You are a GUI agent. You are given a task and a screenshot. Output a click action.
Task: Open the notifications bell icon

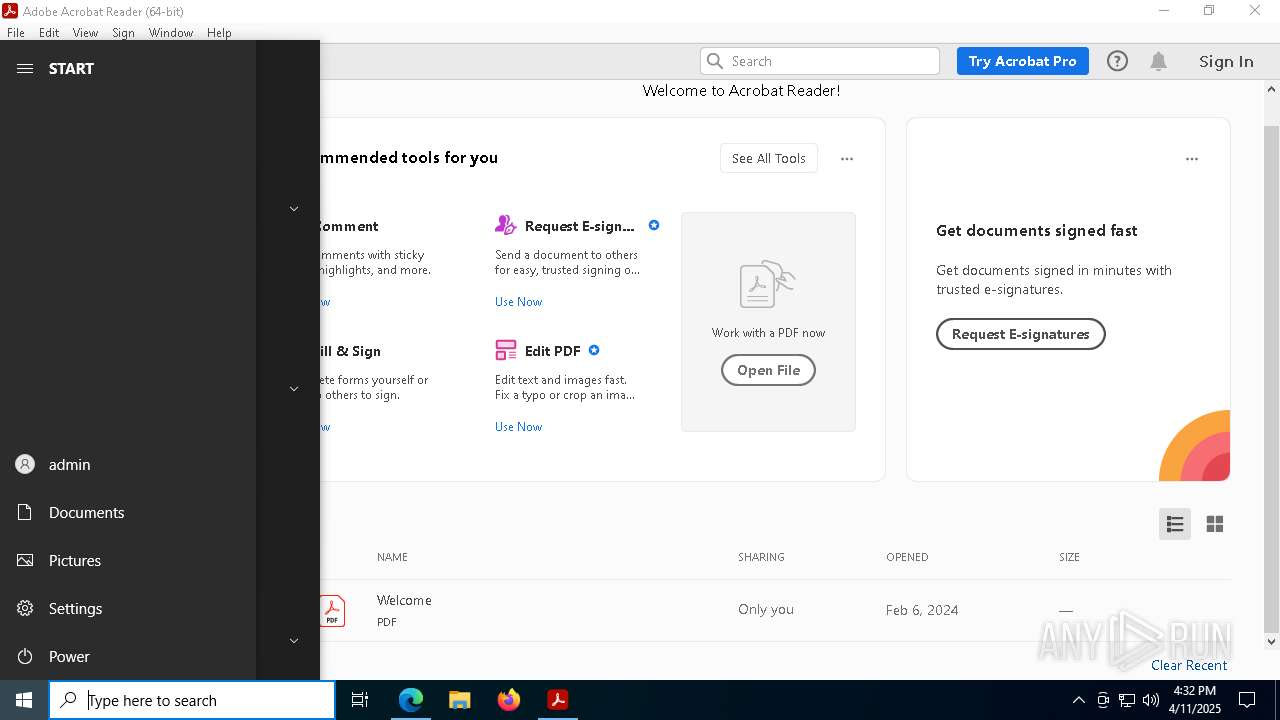[x=1158, y=61]
